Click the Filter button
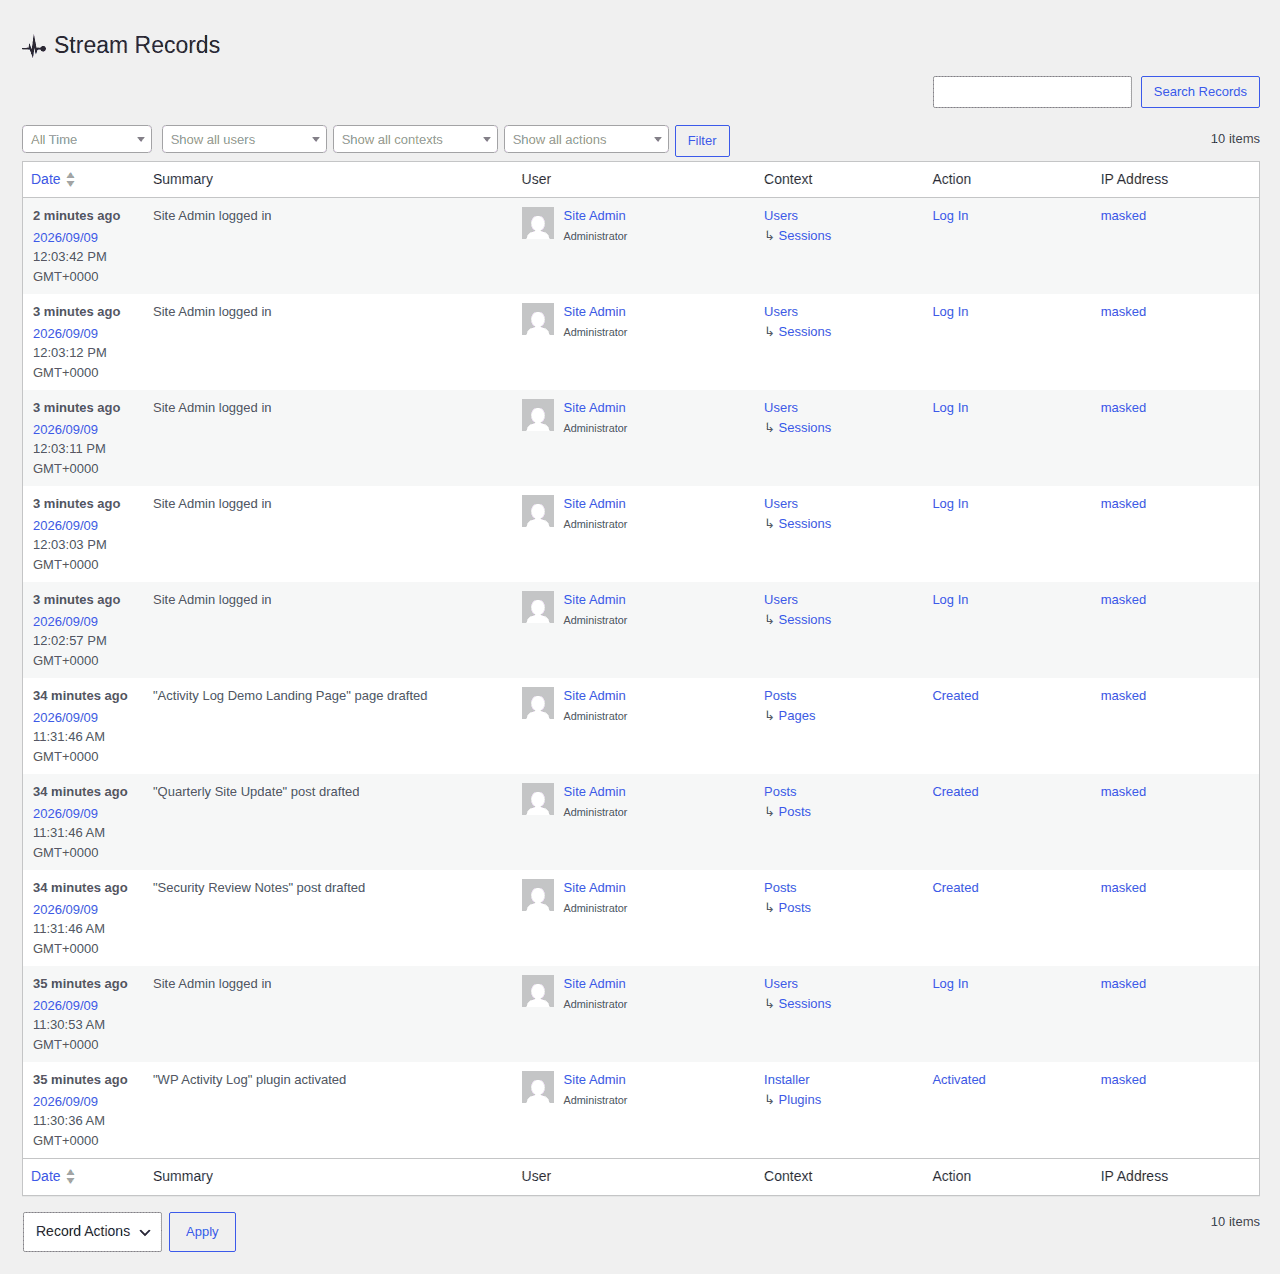The width and height of the screenshot is (1280, 1274). pyautogui.click(x=702, y=141)
